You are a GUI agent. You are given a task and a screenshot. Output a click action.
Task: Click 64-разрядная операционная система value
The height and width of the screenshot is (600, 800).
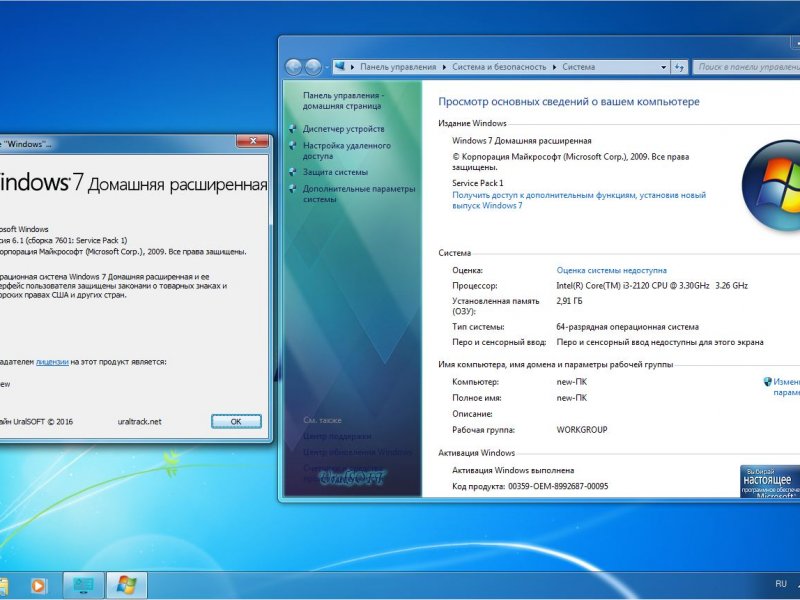[x=628, y=327]
